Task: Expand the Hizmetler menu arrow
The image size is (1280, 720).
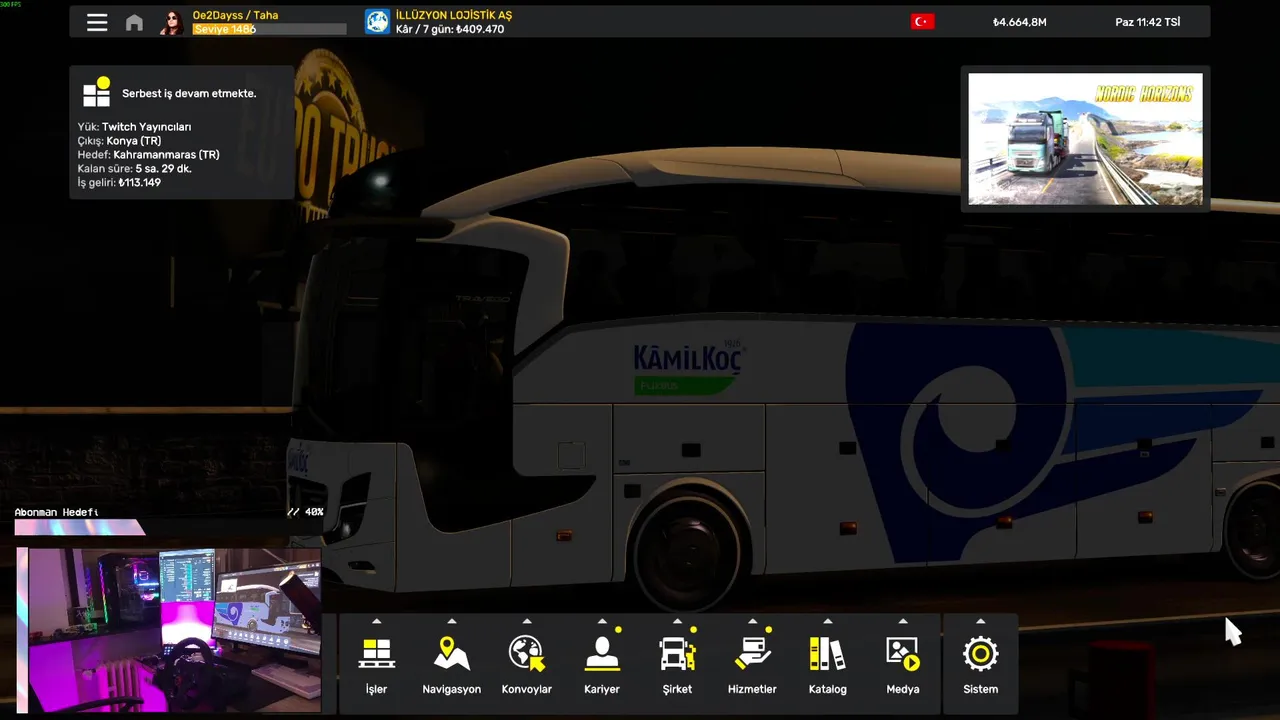Action: click(x=752, y=621)
